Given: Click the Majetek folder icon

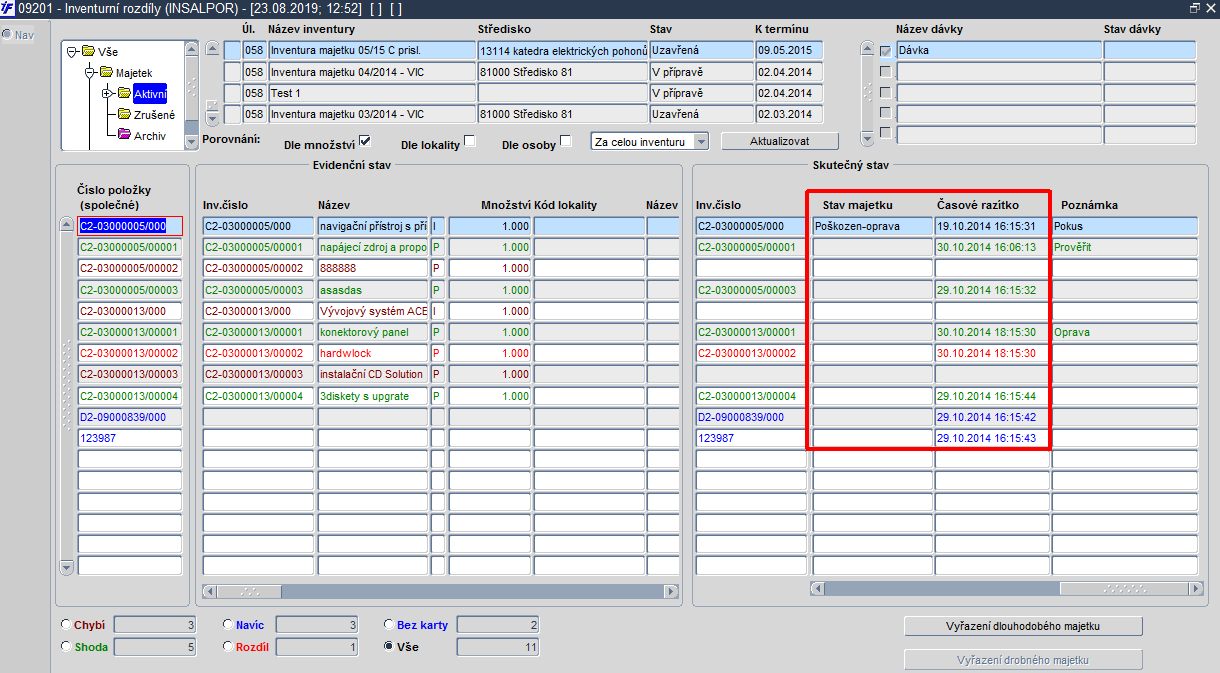Looking at the screenshot, I should pos(107,72).
